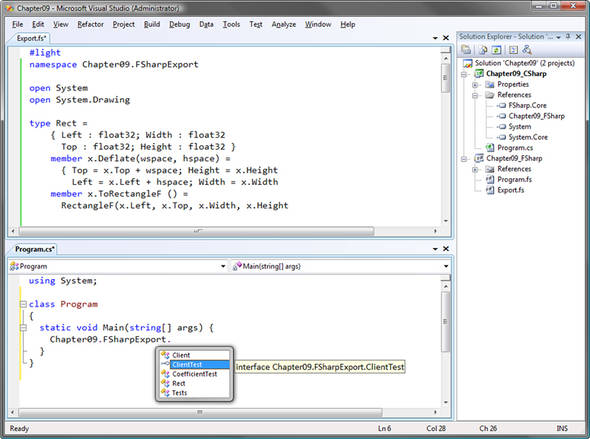The height and width of the screenshot is (439, 590).
Task: Select the Chapter09_CSharp project icon
Action: pos(479,74)
